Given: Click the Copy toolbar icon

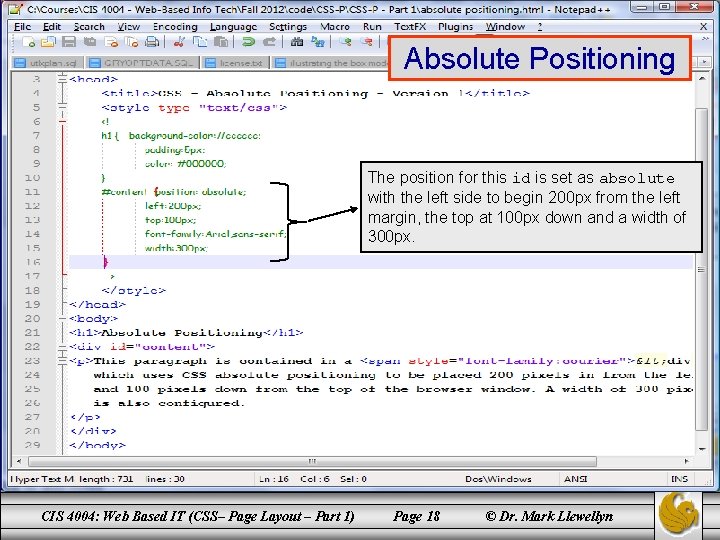Looking at the screenshot, I should [200, 42].
